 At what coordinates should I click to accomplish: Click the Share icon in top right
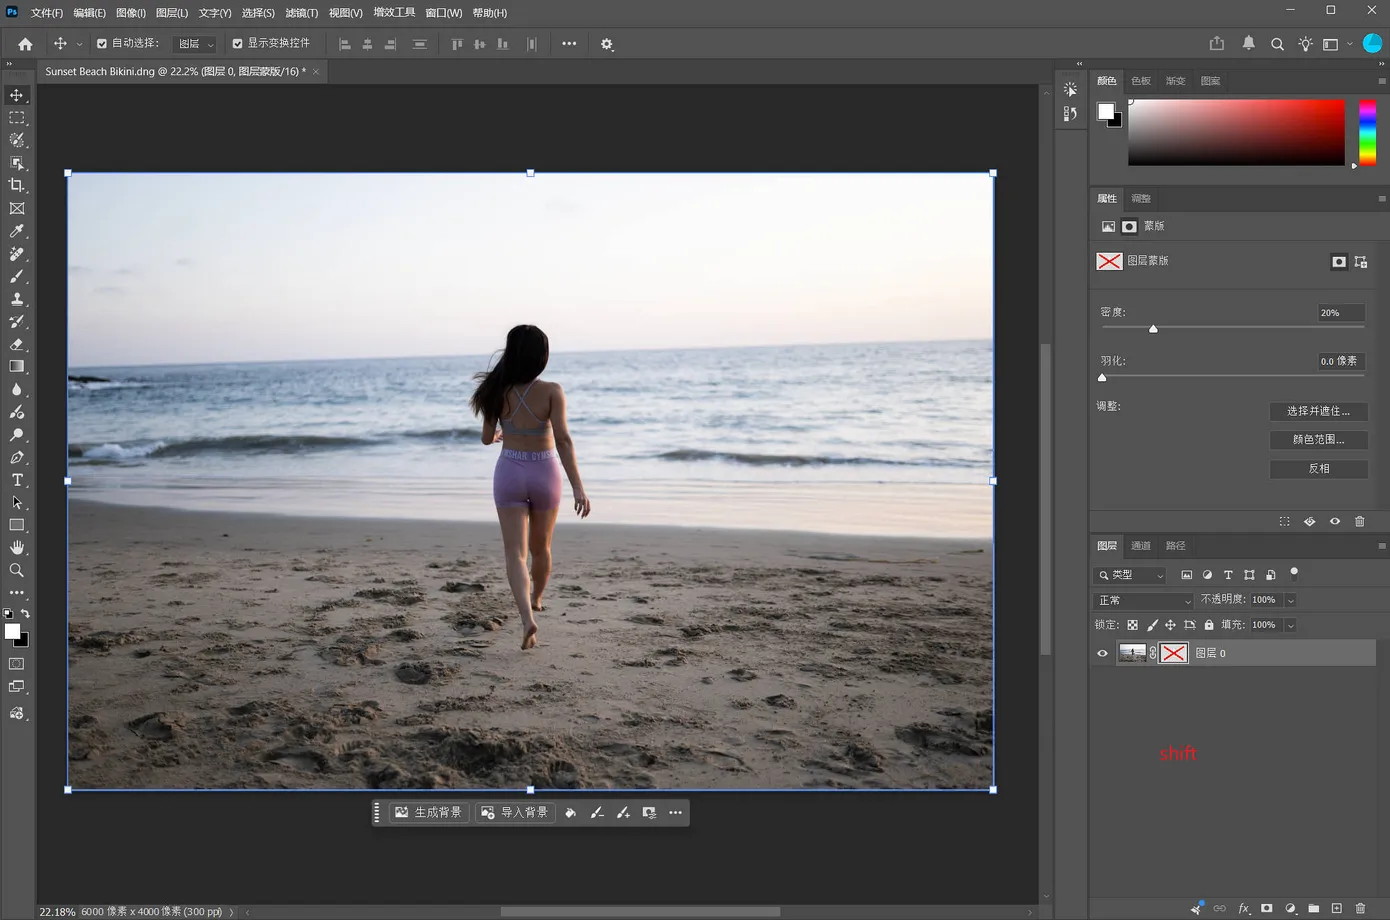1217,44
